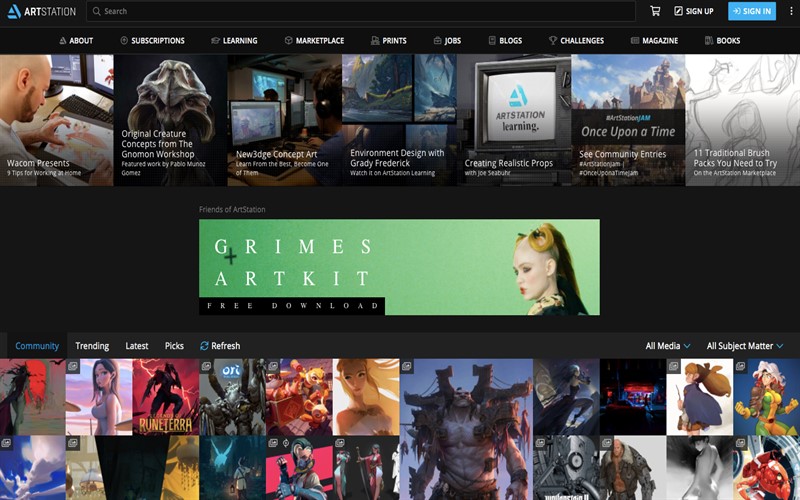Click the Sign In arrow icon
This screenshot has width=800, height=500.
pyautogui.click(x=736, y=11)
